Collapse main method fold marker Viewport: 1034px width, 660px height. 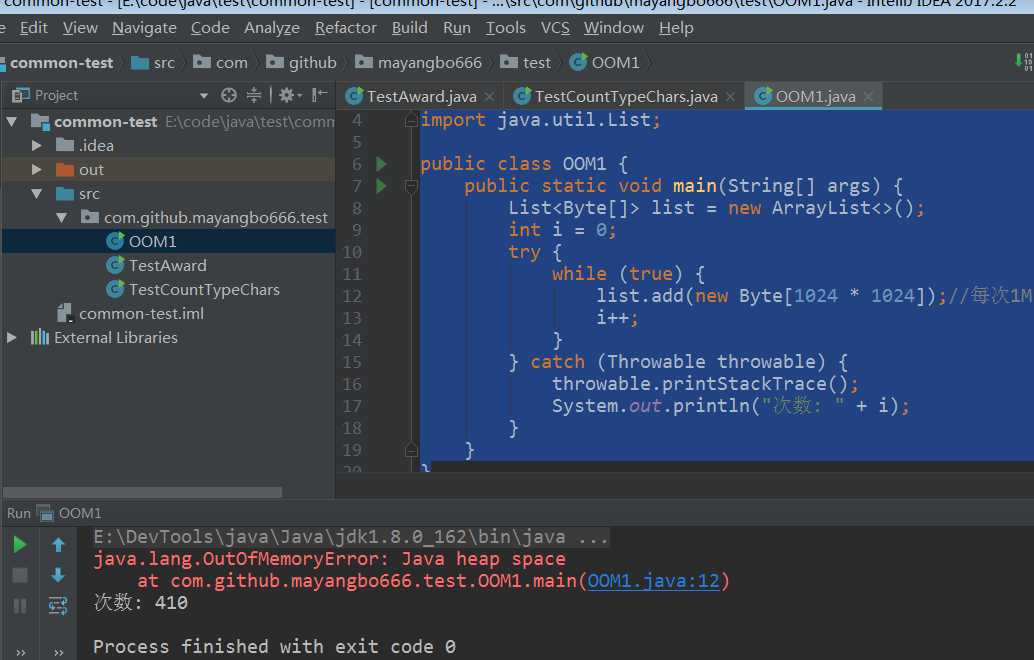point(411,187)
